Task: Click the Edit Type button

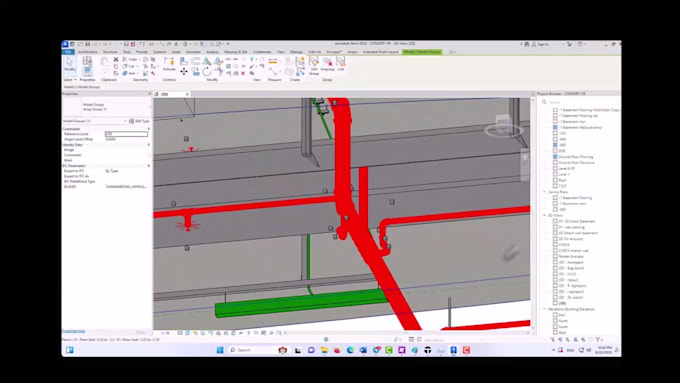Action: point(139,121)
